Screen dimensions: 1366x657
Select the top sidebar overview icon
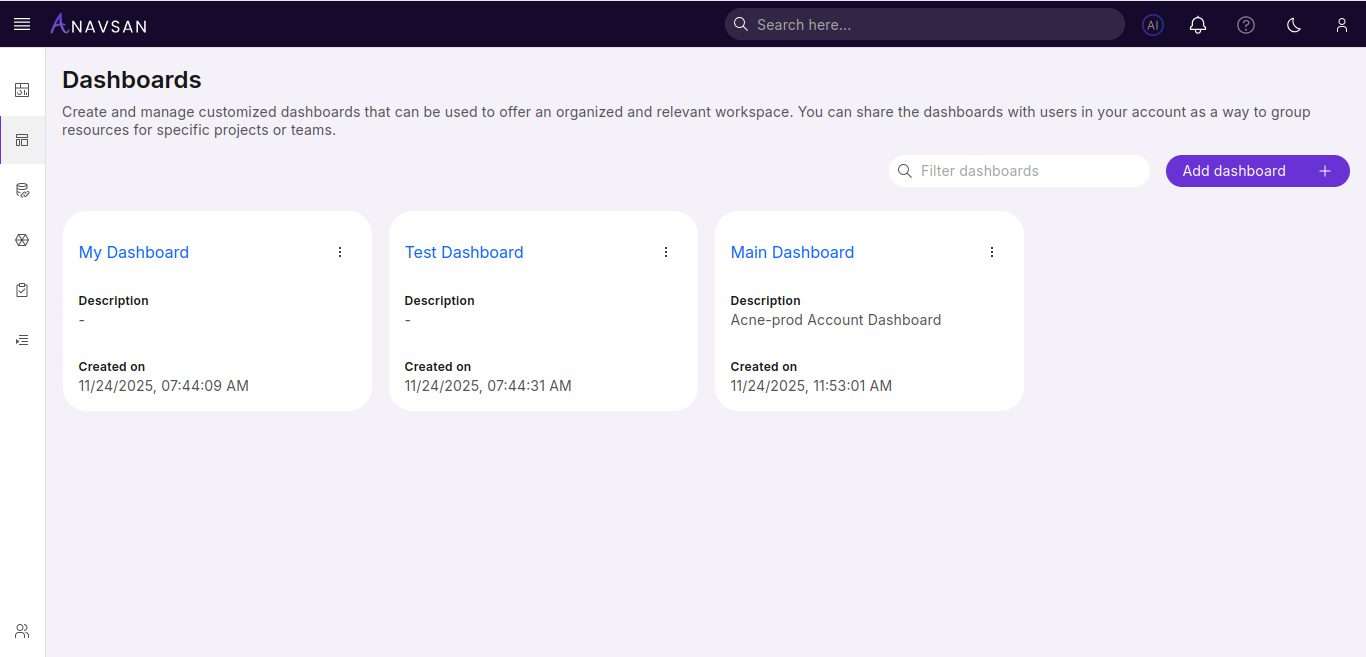click(22, 89)
